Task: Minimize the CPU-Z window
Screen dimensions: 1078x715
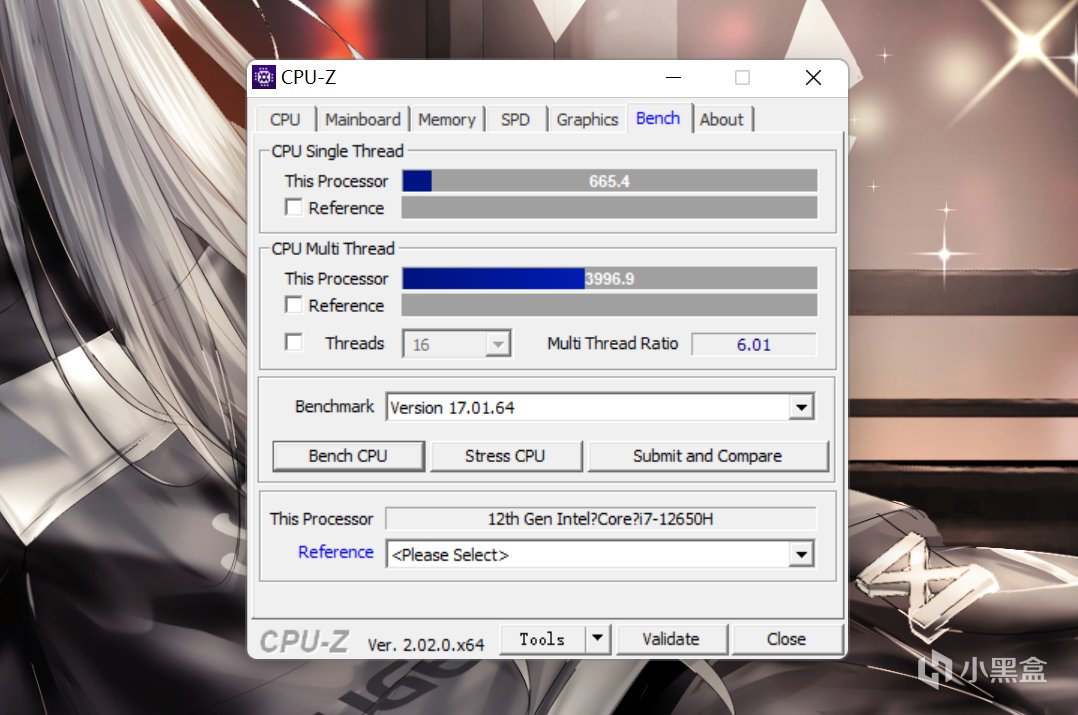Action: pyautogui.click(x=674, y=77)
